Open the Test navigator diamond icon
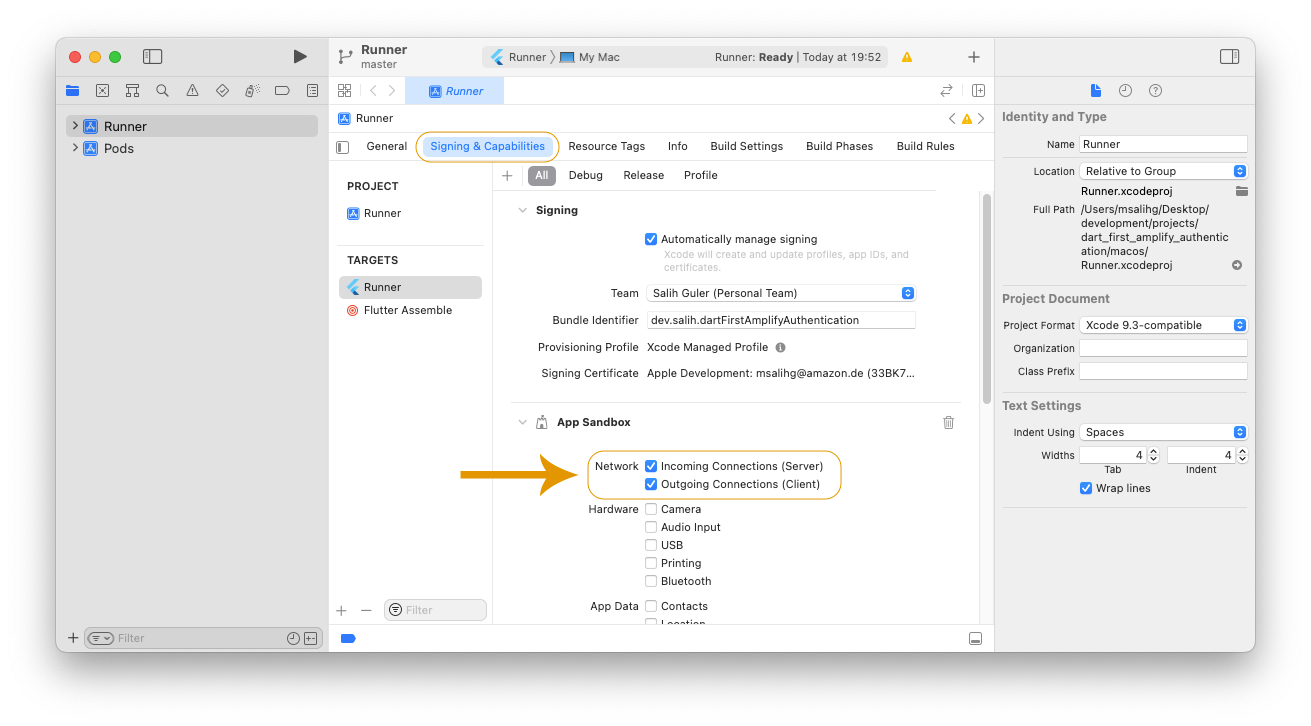Screen dimensions: 1311x726 point(222,90)
